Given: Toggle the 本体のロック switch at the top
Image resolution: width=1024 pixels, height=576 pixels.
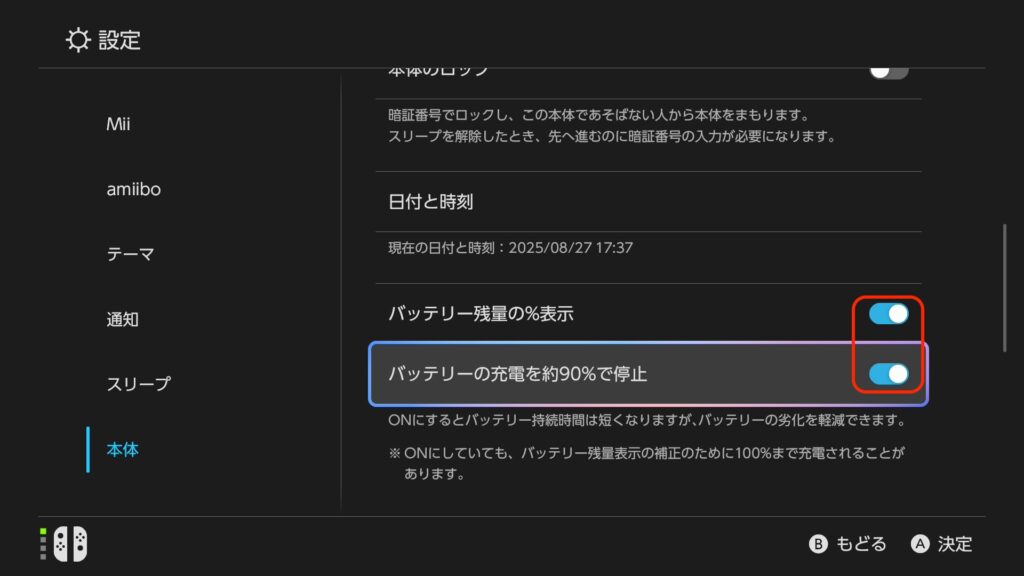Looking at the screenshot, I should pos(888,71).
